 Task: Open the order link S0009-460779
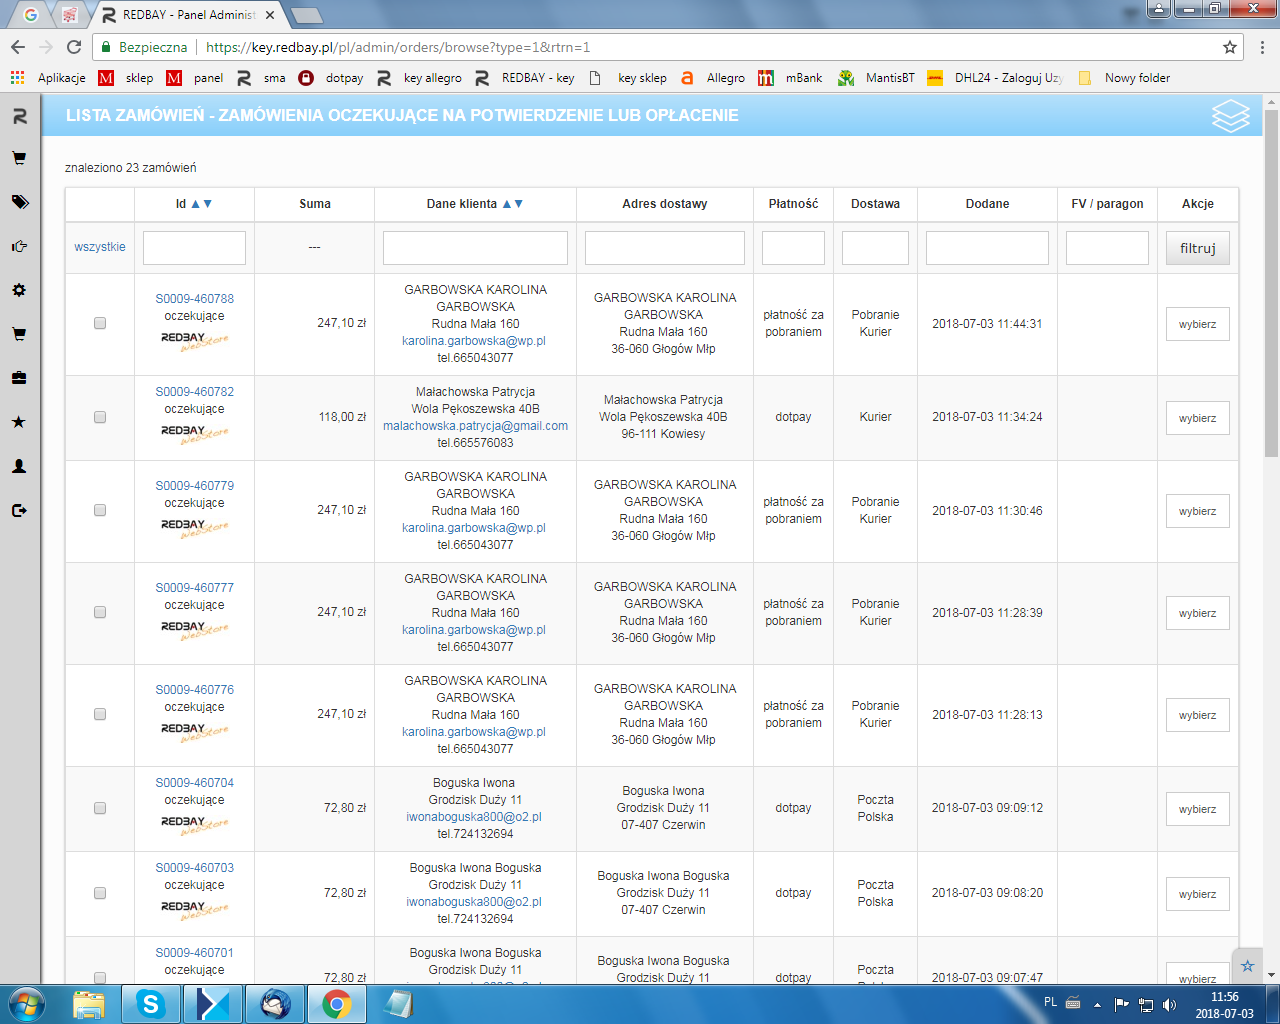pyautogui.click(x=194, y=486)
